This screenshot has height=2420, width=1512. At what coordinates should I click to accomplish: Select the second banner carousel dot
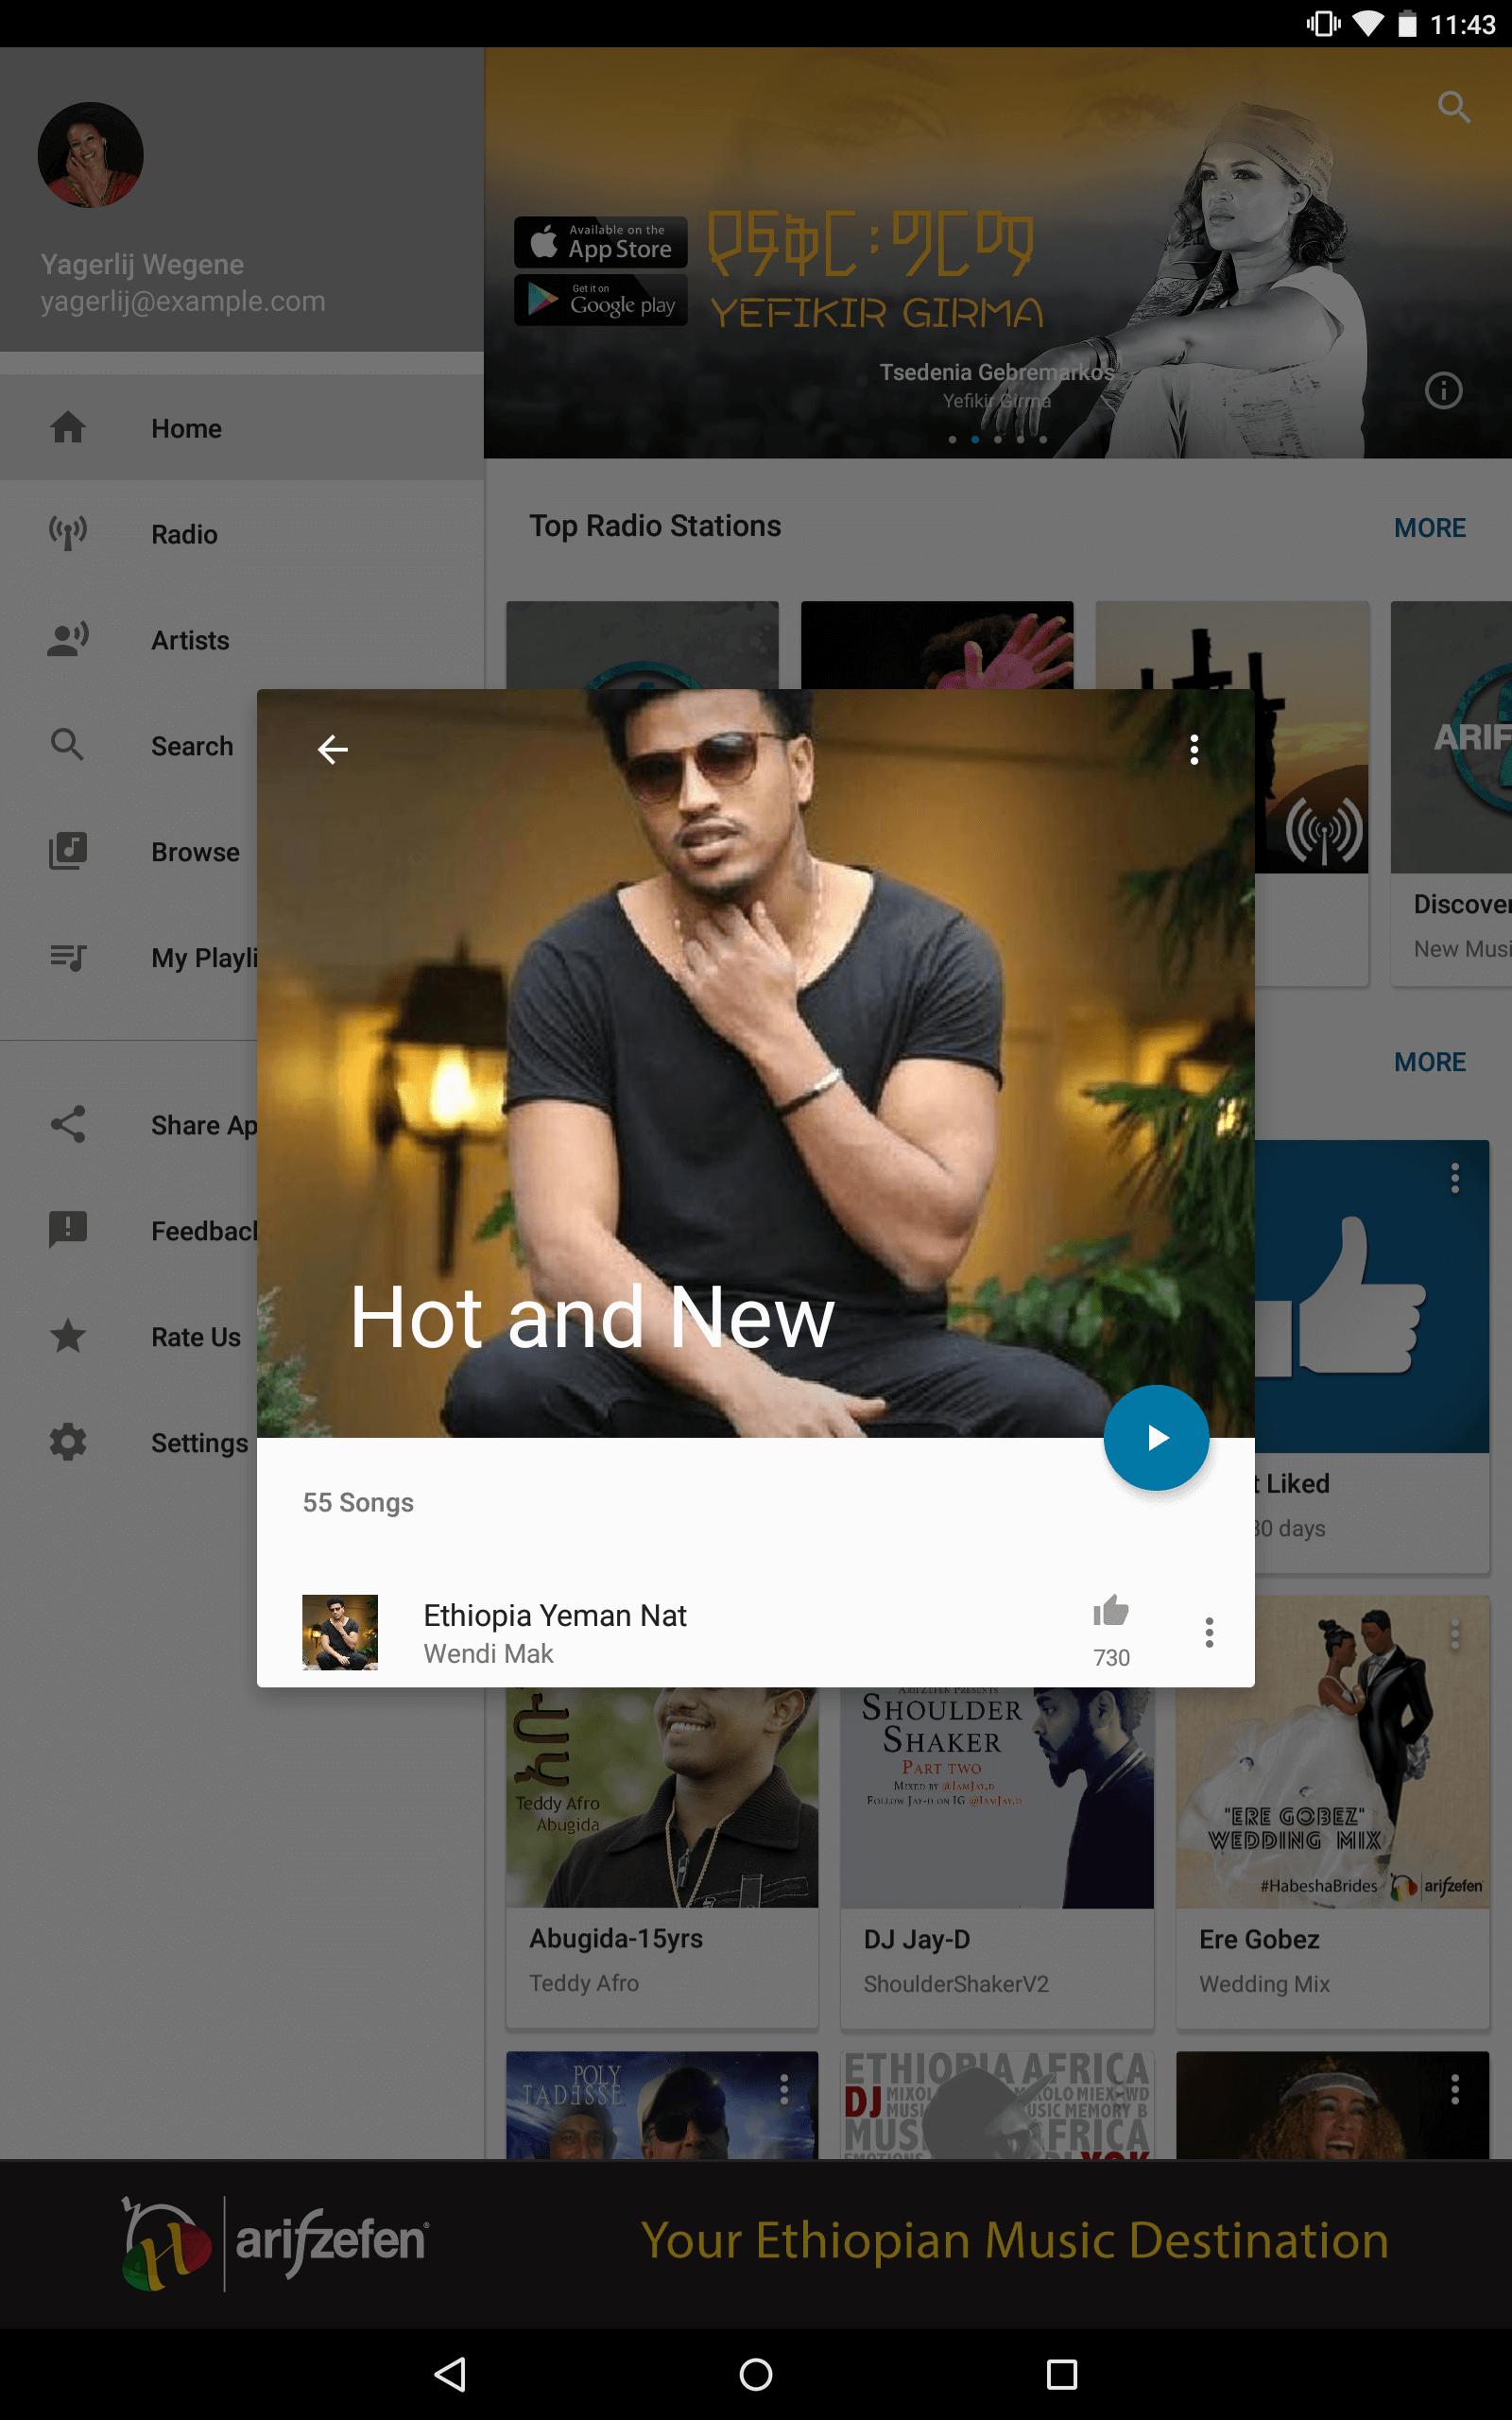(975, 439)
